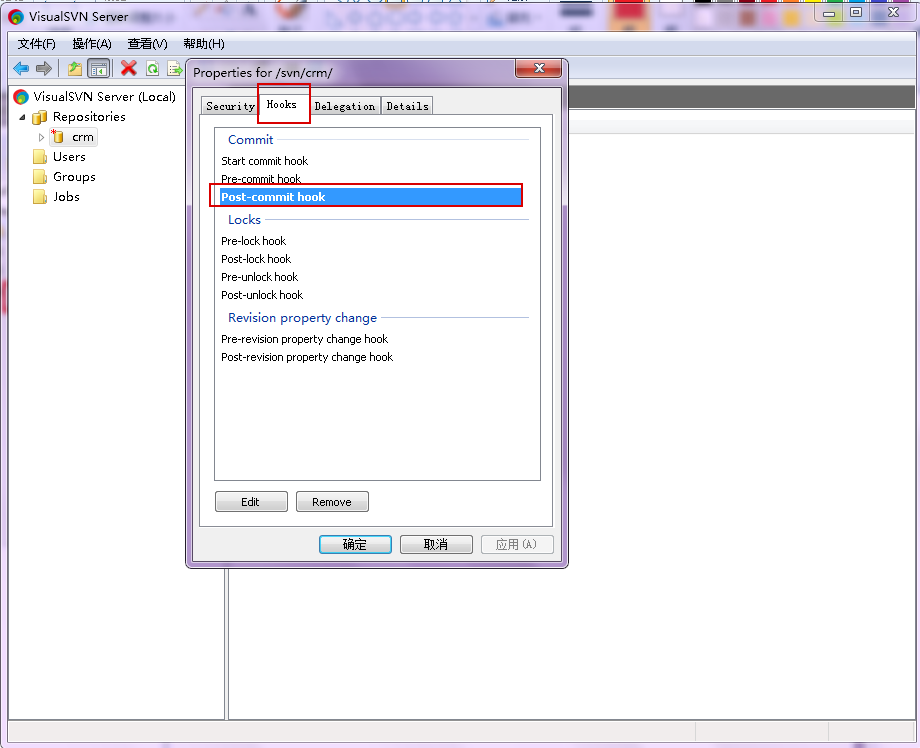Click VisualSVN Server (Local) root icon

coord(21,97)
